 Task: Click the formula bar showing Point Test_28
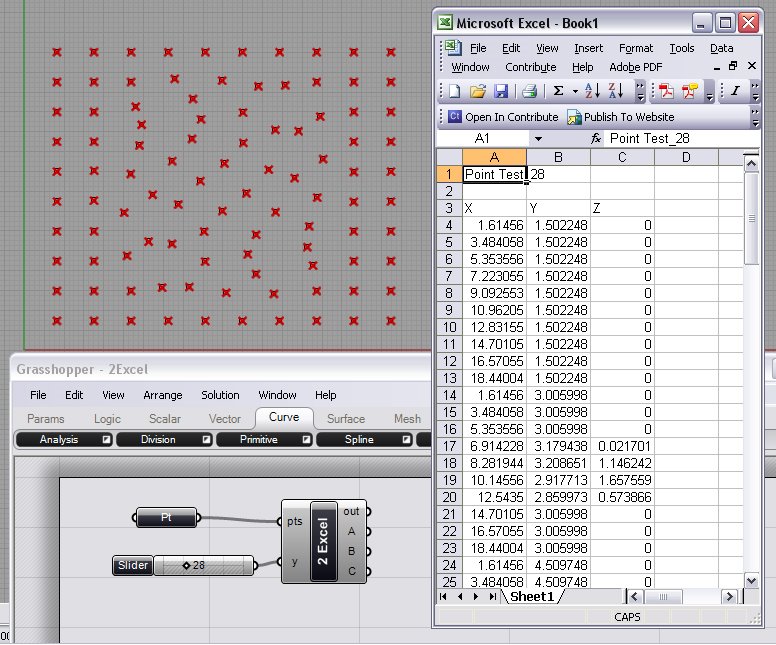coord(681,139)
